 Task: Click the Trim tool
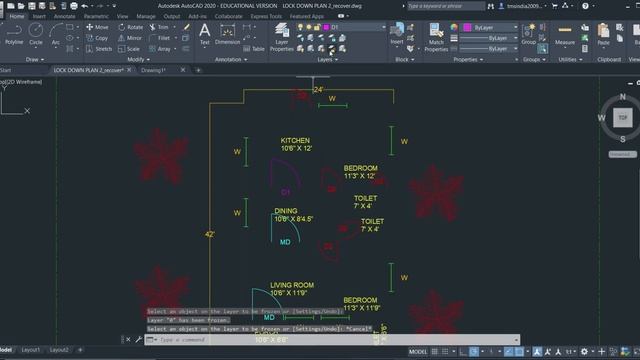coord(158,27)
